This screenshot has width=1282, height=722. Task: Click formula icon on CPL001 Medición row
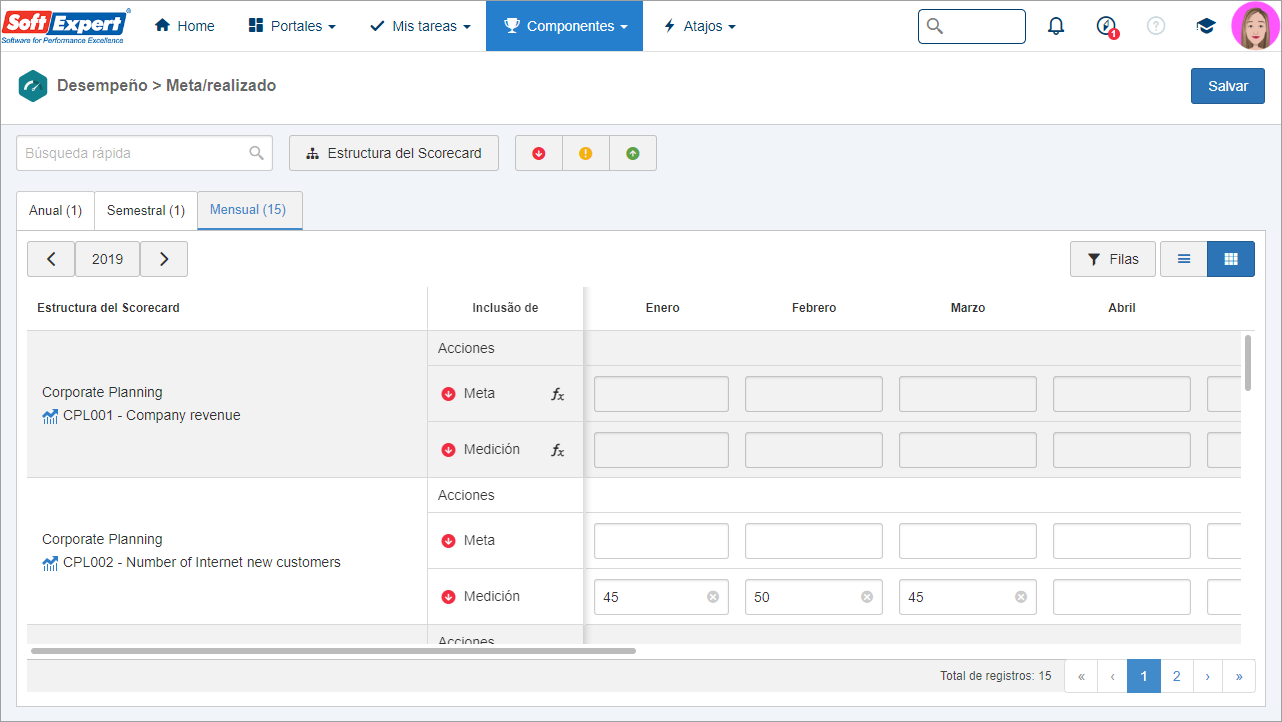tap(558, 450)
